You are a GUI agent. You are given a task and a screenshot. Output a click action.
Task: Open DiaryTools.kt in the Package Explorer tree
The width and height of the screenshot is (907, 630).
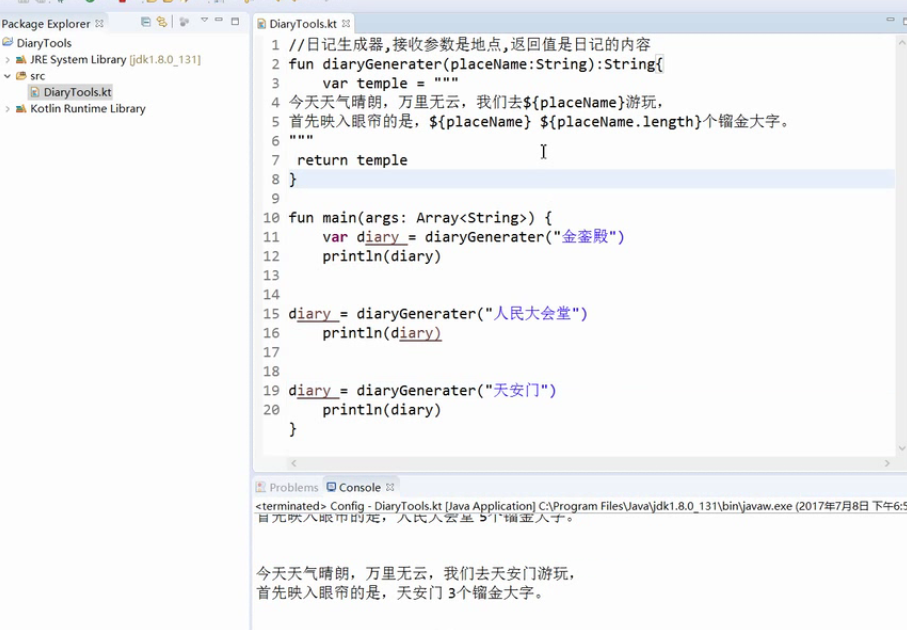pos(78,92)
